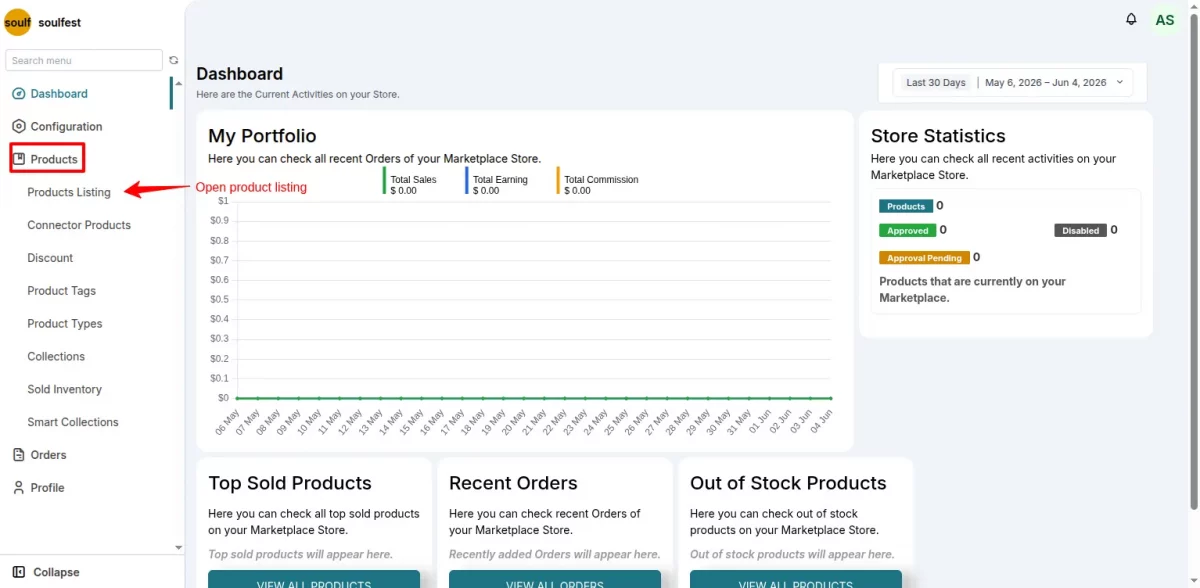Click the soulfest store logo
The image size is (1200, 588).
click(x=17, y=22)
